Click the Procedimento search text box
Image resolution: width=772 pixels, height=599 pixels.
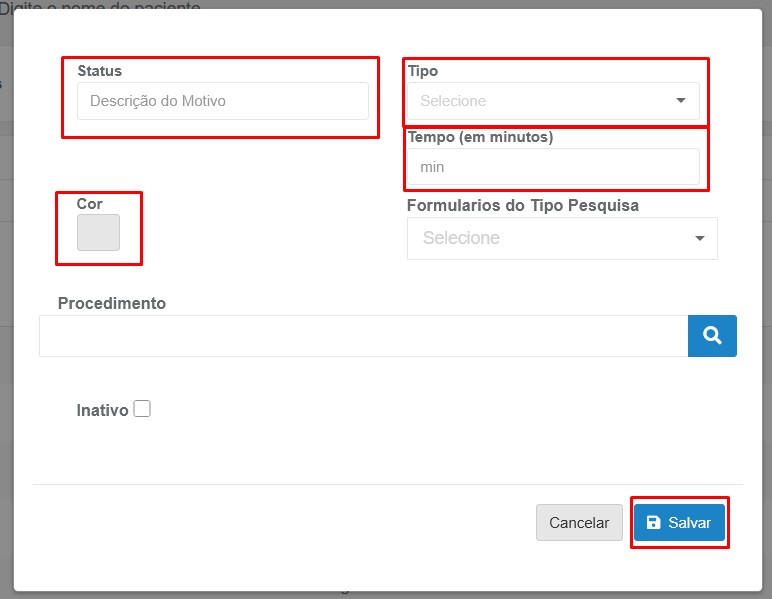[363, 336]
